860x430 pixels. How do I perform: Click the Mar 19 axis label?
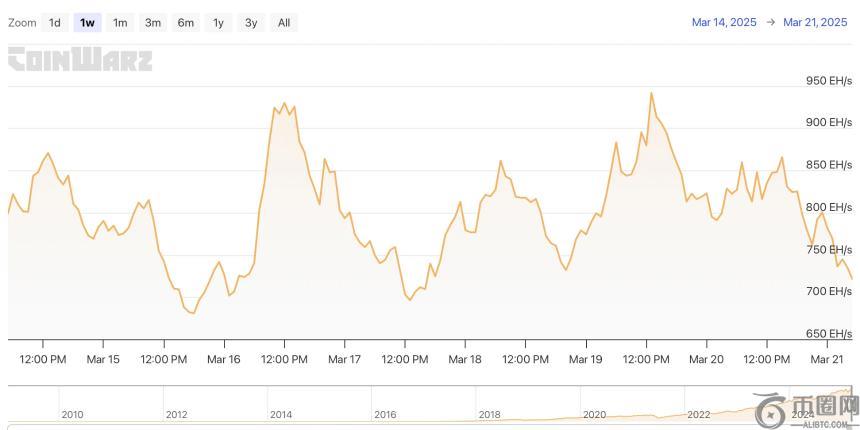[586, 359]
